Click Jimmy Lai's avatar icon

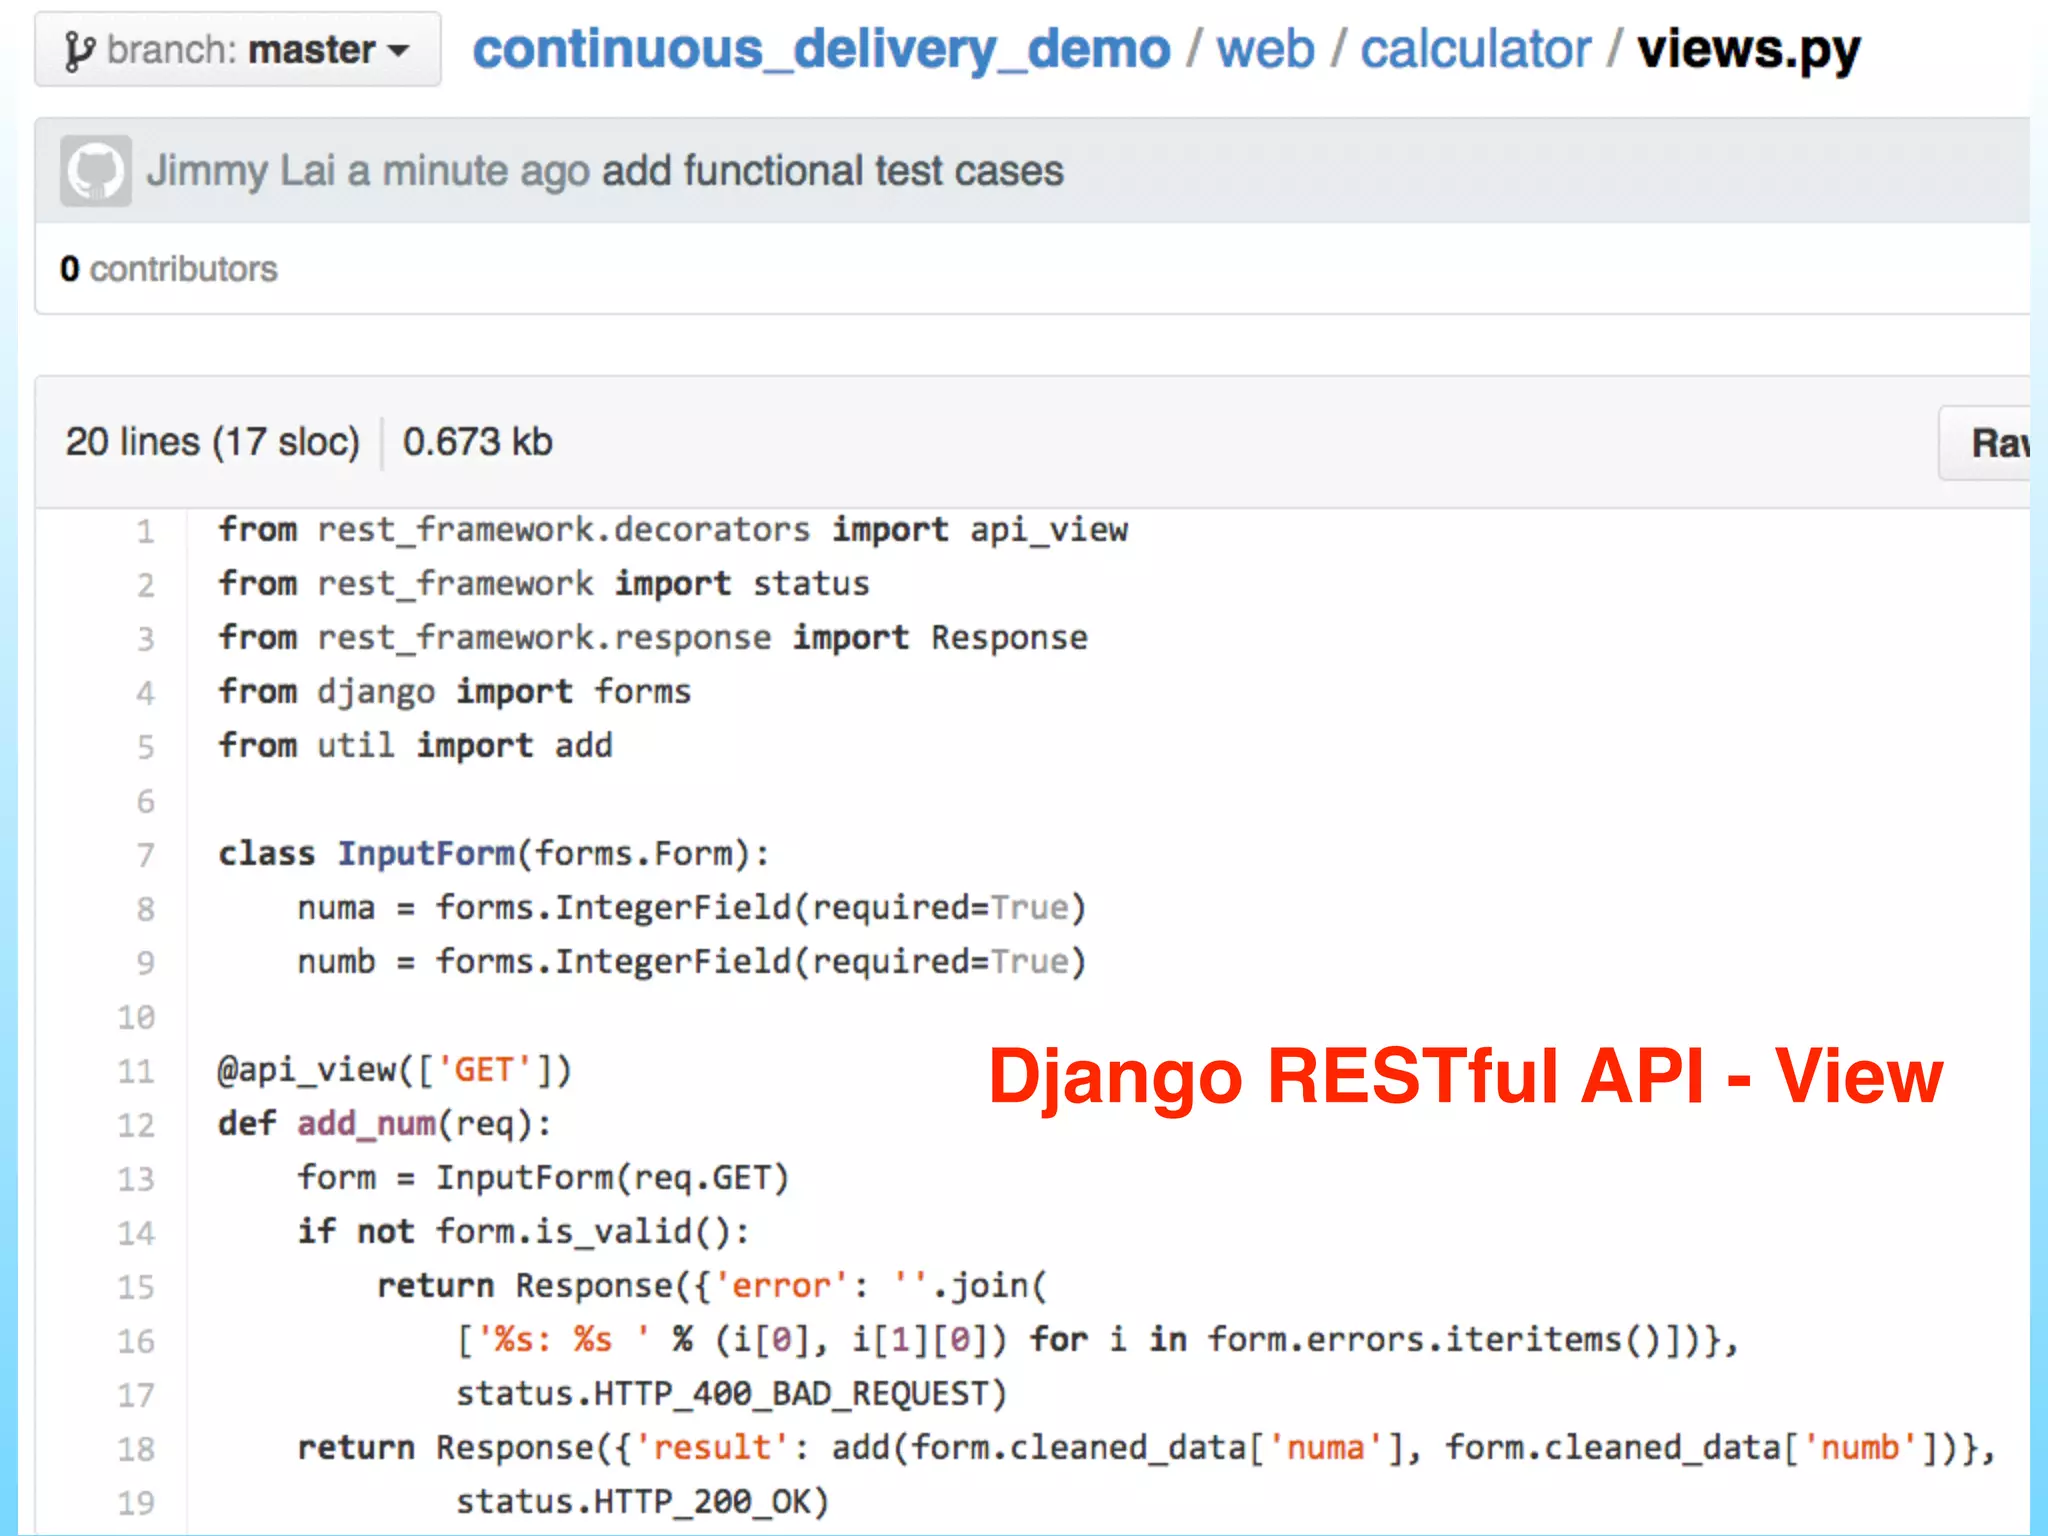click(96, 171)
